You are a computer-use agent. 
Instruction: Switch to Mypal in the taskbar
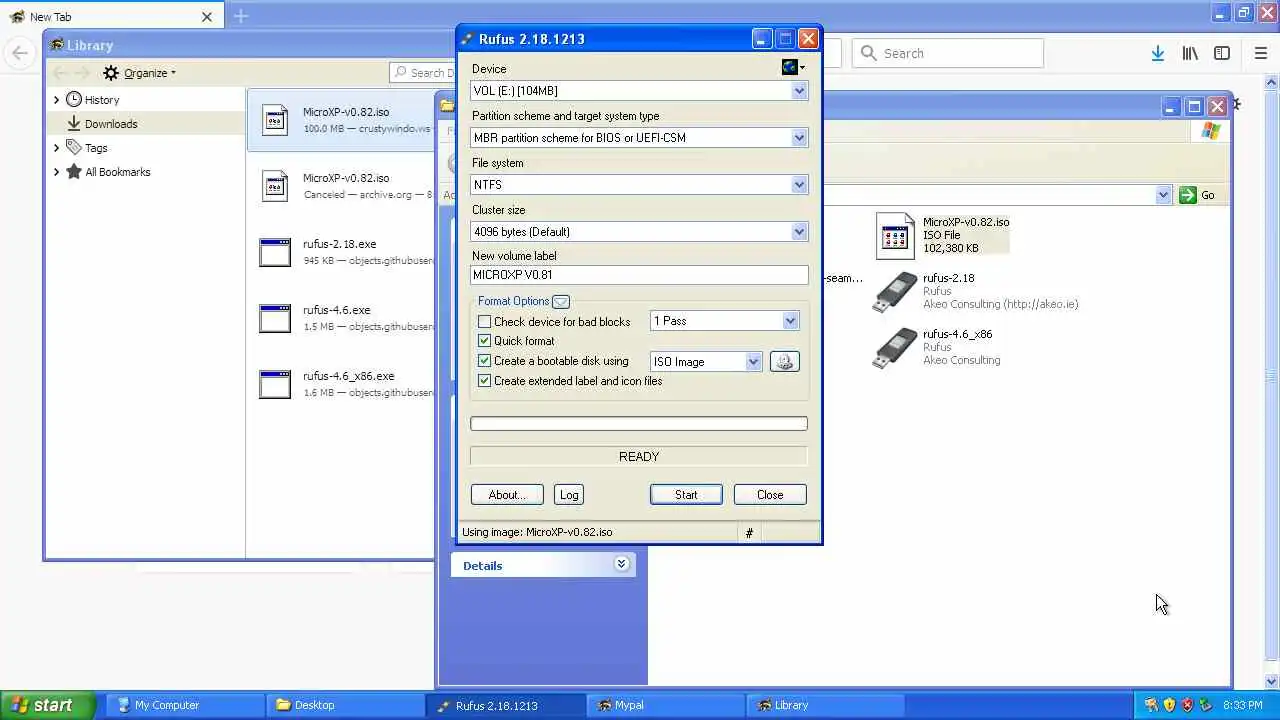tap(665, 705)
